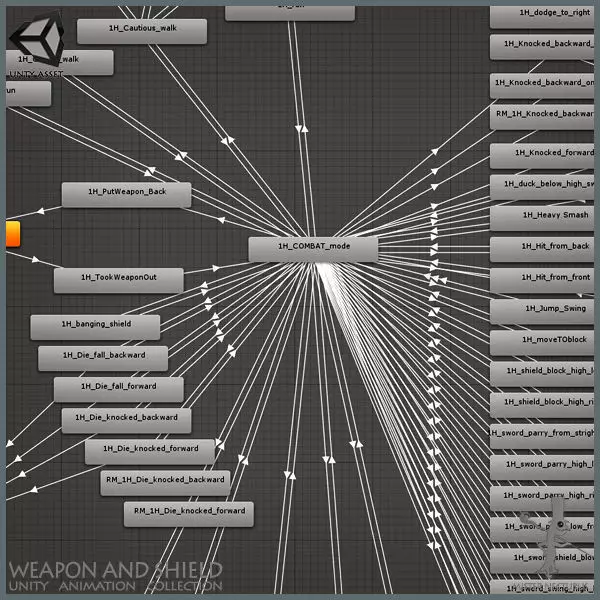Select the 1H_Knocked_forward state node
This screenshot has width=600, height=600.
(542, 156)
